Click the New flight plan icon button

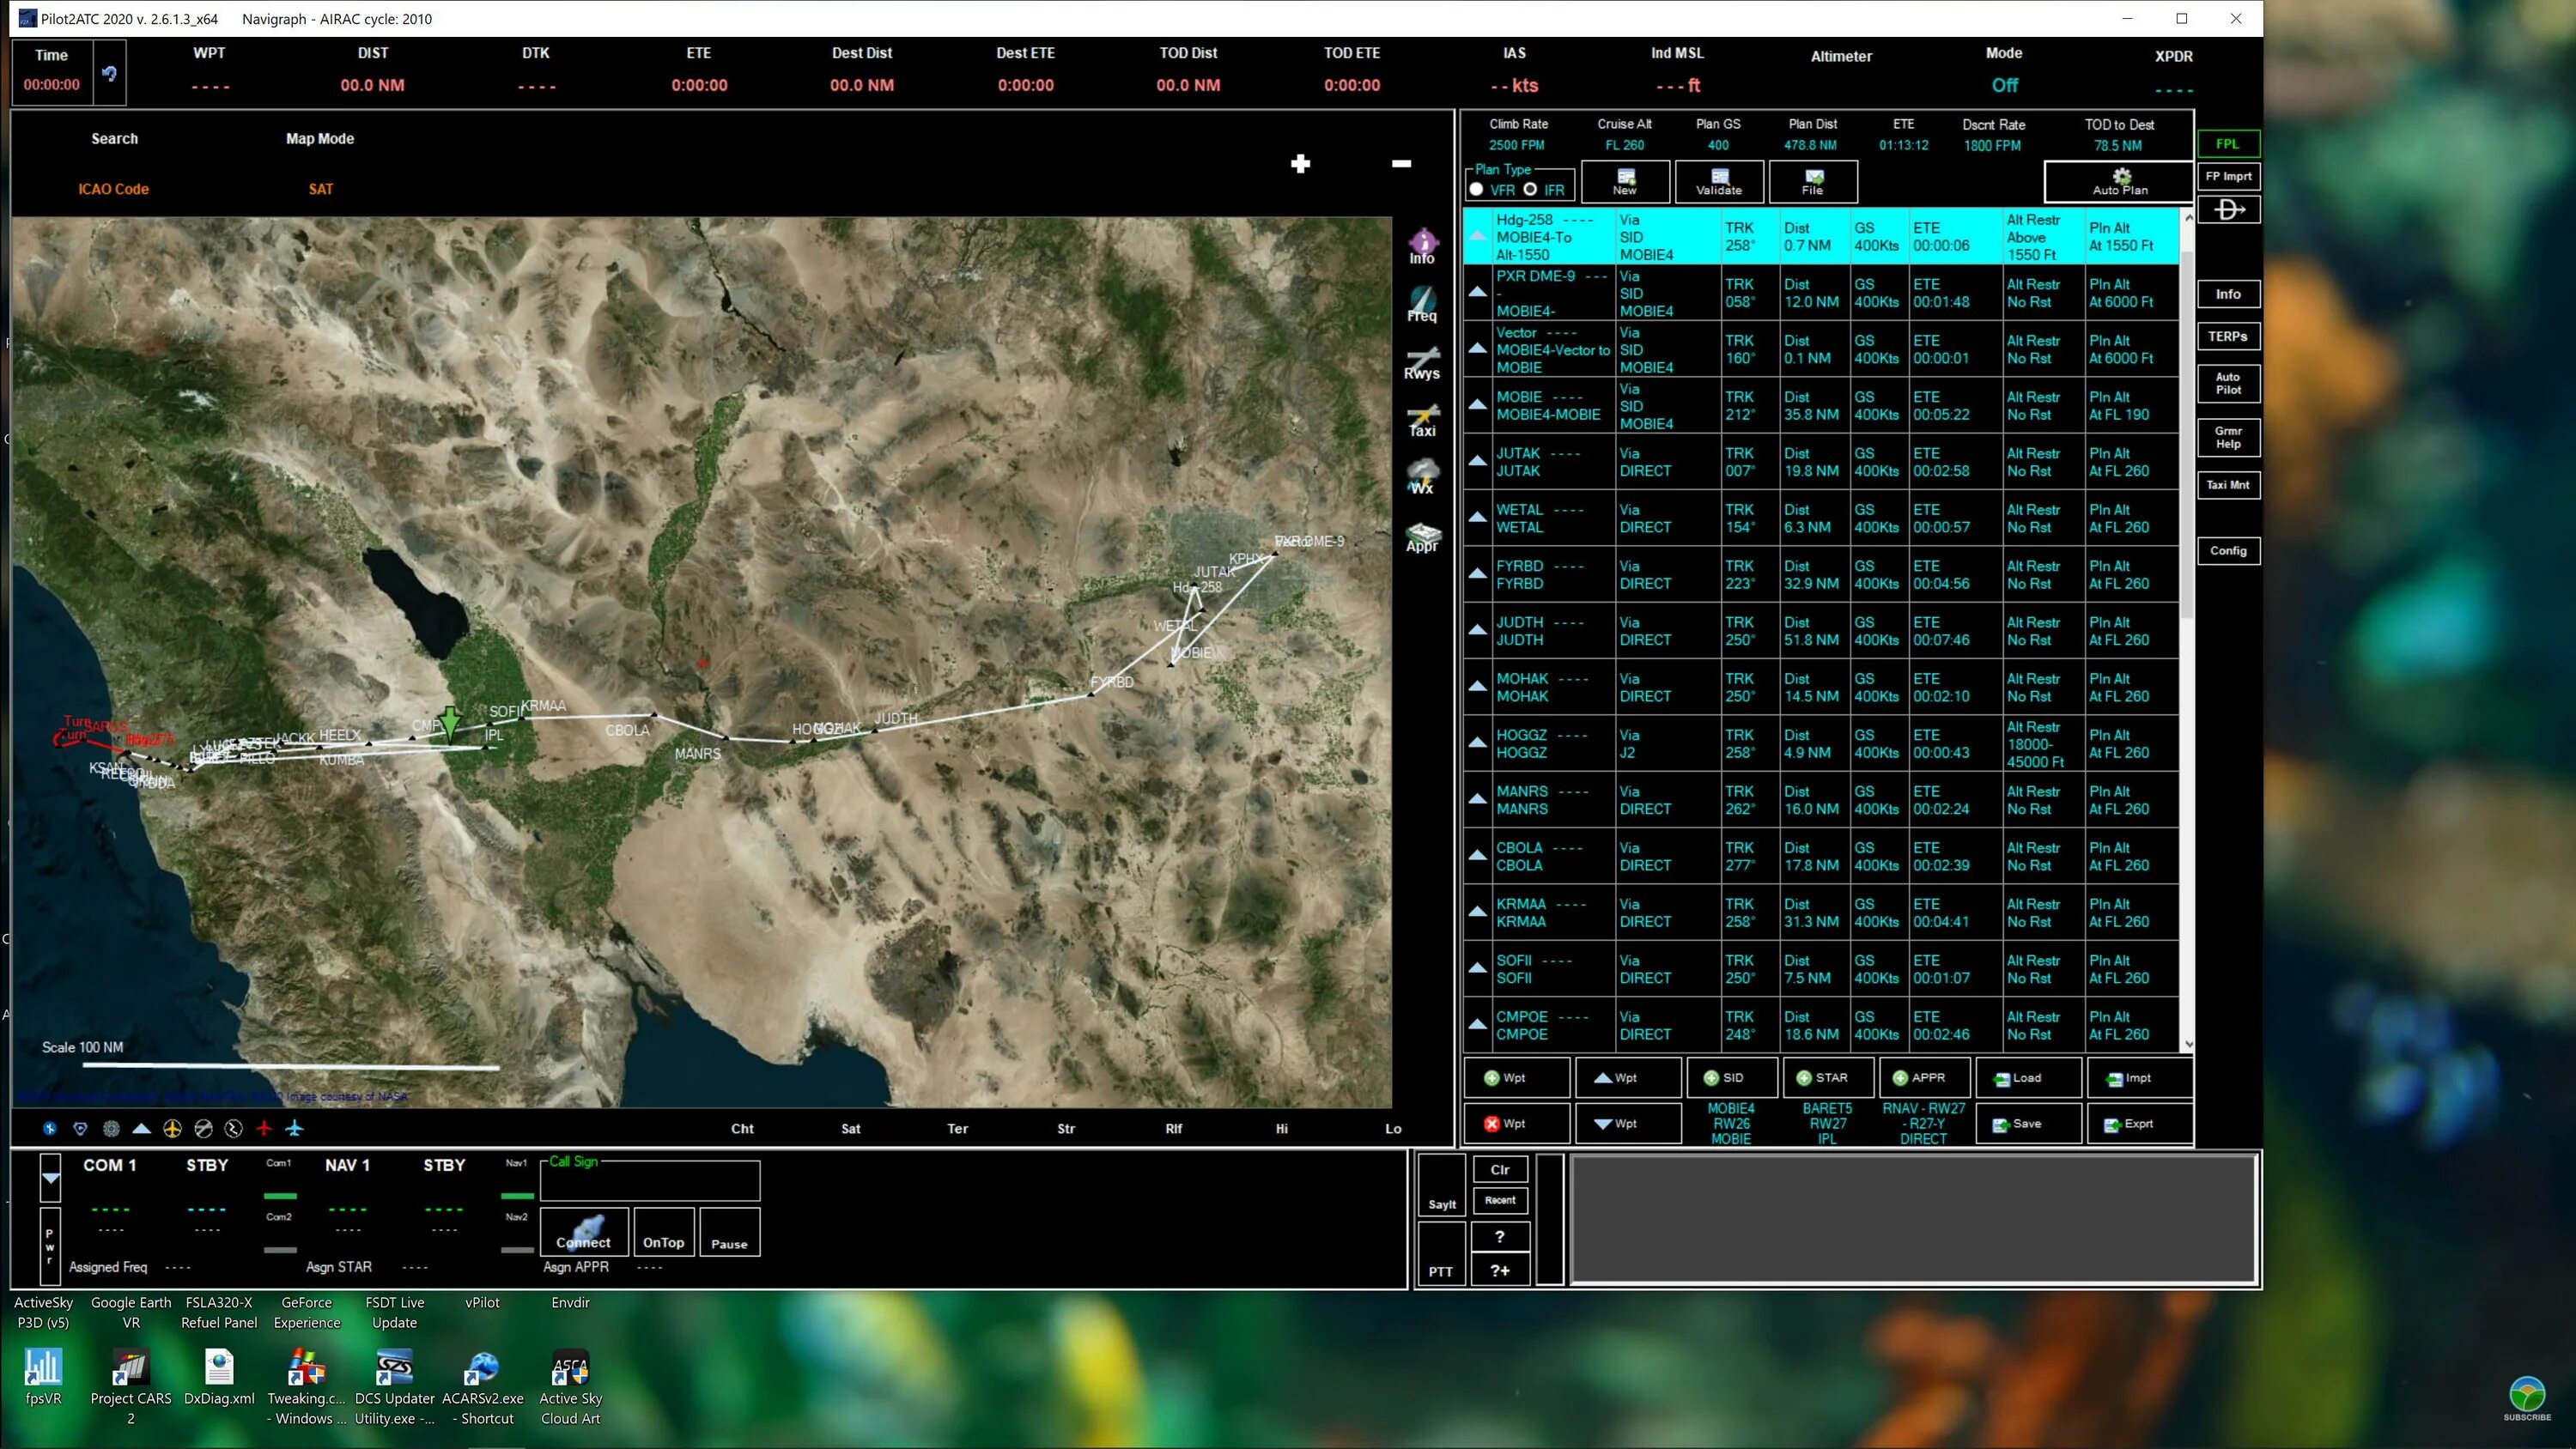tap(1625, 182)
